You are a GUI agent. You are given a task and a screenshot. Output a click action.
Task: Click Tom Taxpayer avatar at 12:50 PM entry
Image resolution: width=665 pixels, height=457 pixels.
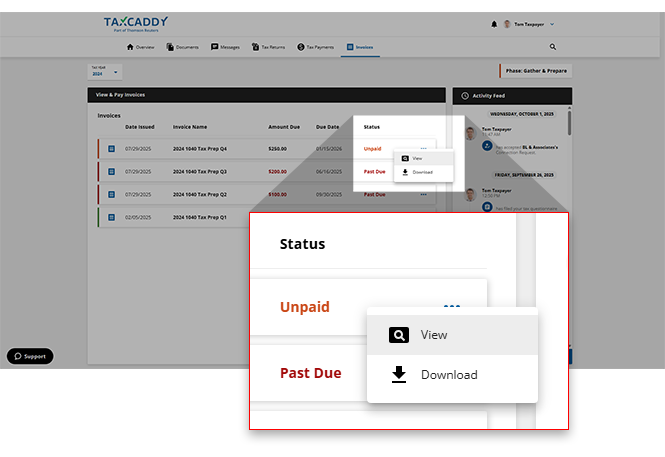pyautogui.click(x=470, y=195)
